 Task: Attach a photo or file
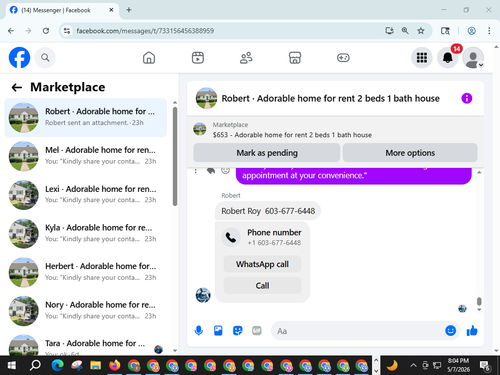coord(218,331)
